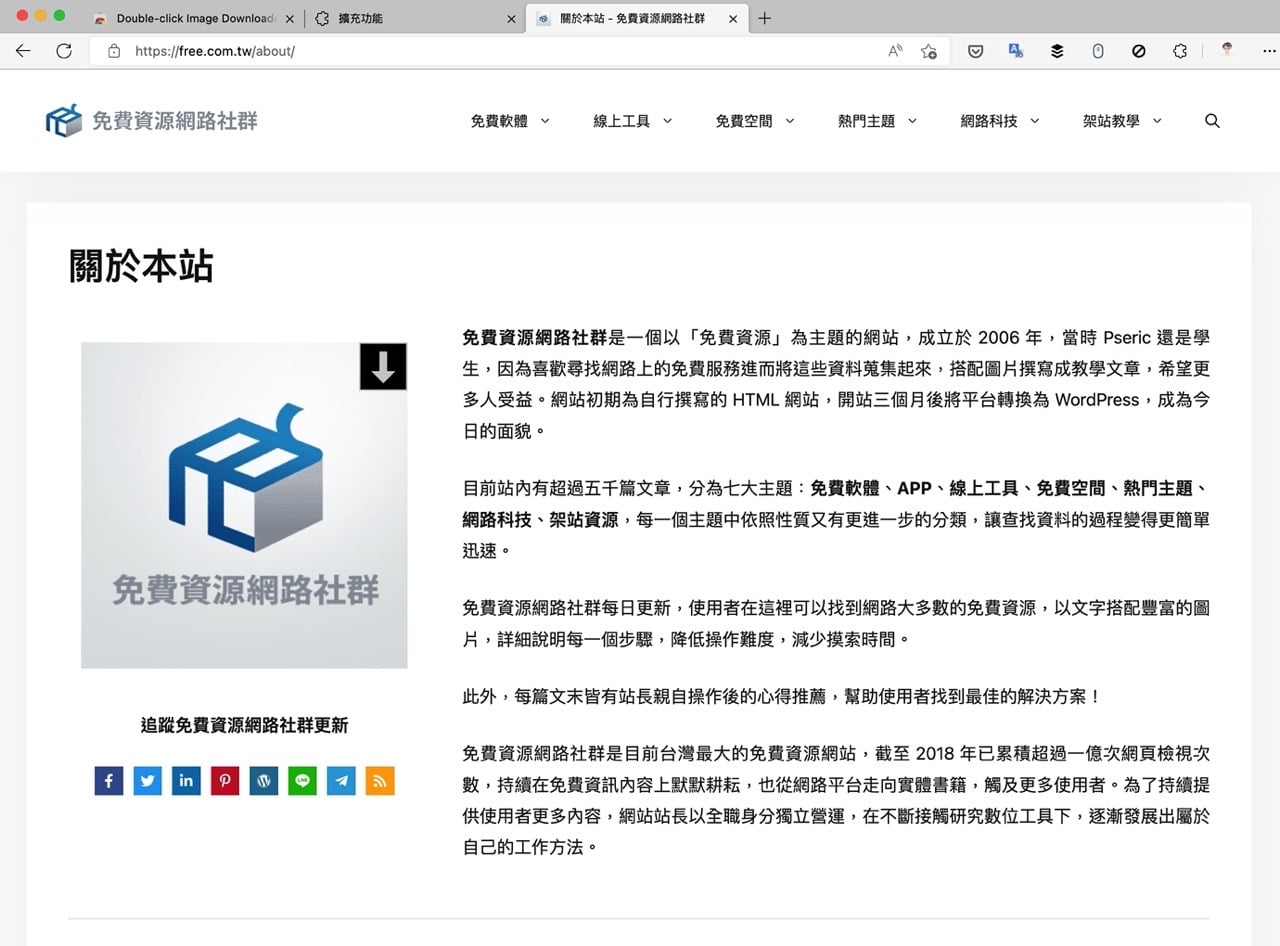Image resolution: width=1280 pixels, height=946 pixels.
Task: Open the 熱門主題 navigation item
Action: (x=866, y=121)
